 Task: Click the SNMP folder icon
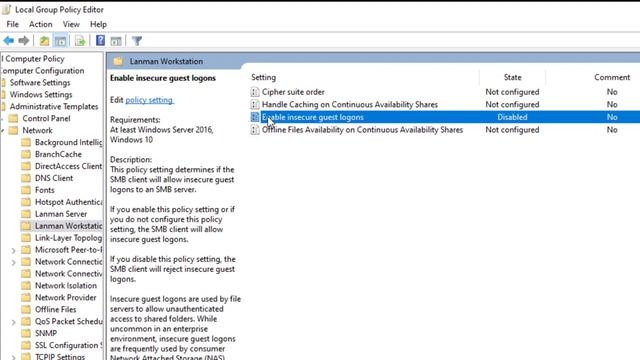click(26, 333)
